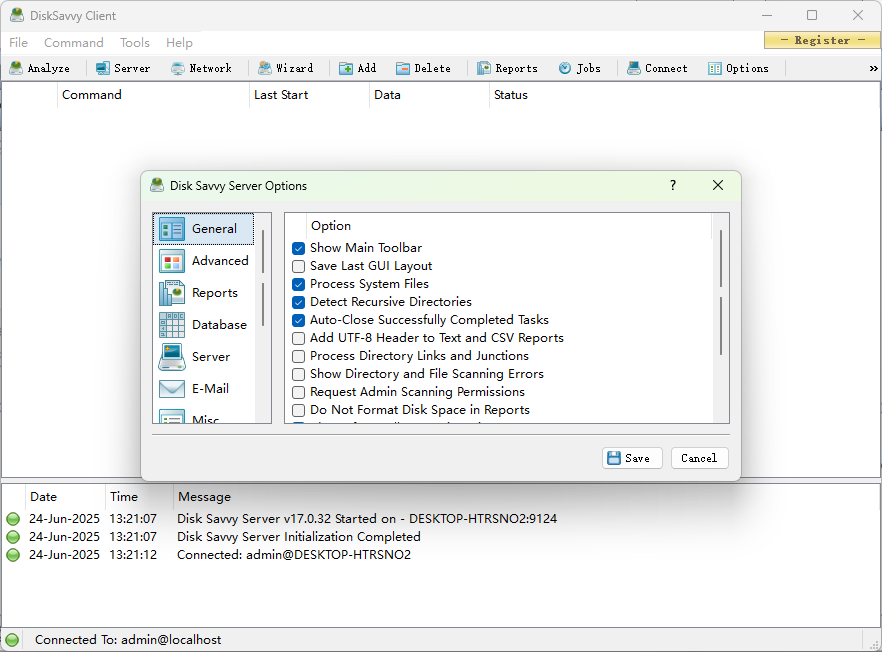Viewport: 882px width, 652px height.
Task: Open Options from the main toolbar
Action: 740,68
